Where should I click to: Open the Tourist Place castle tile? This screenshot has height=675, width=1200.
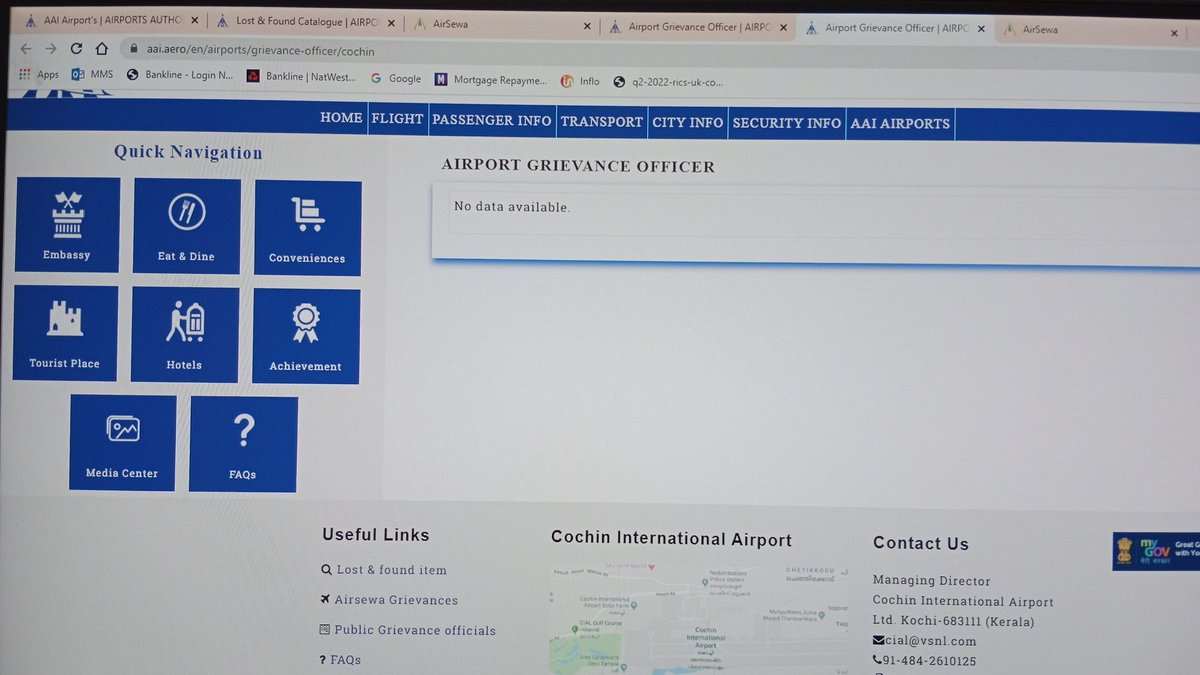pos(65,333)
